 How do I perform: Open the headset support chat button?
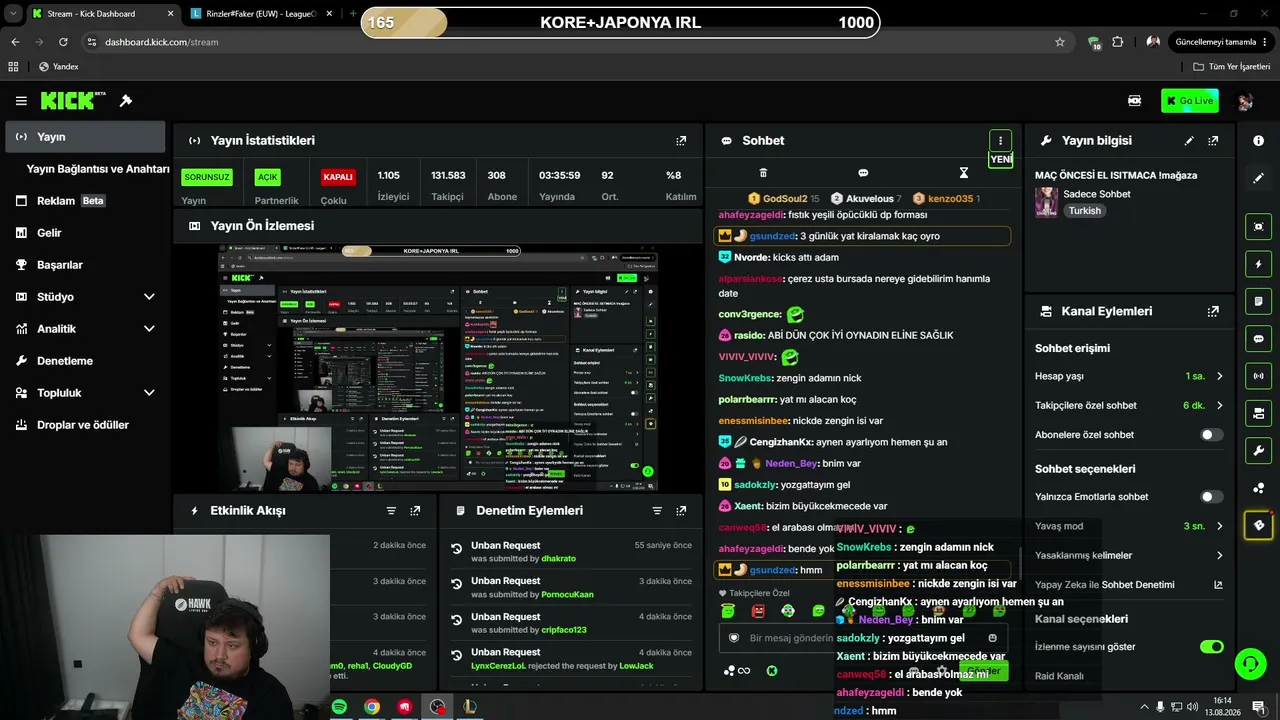pyautogui.click(x=1250, y=663)
